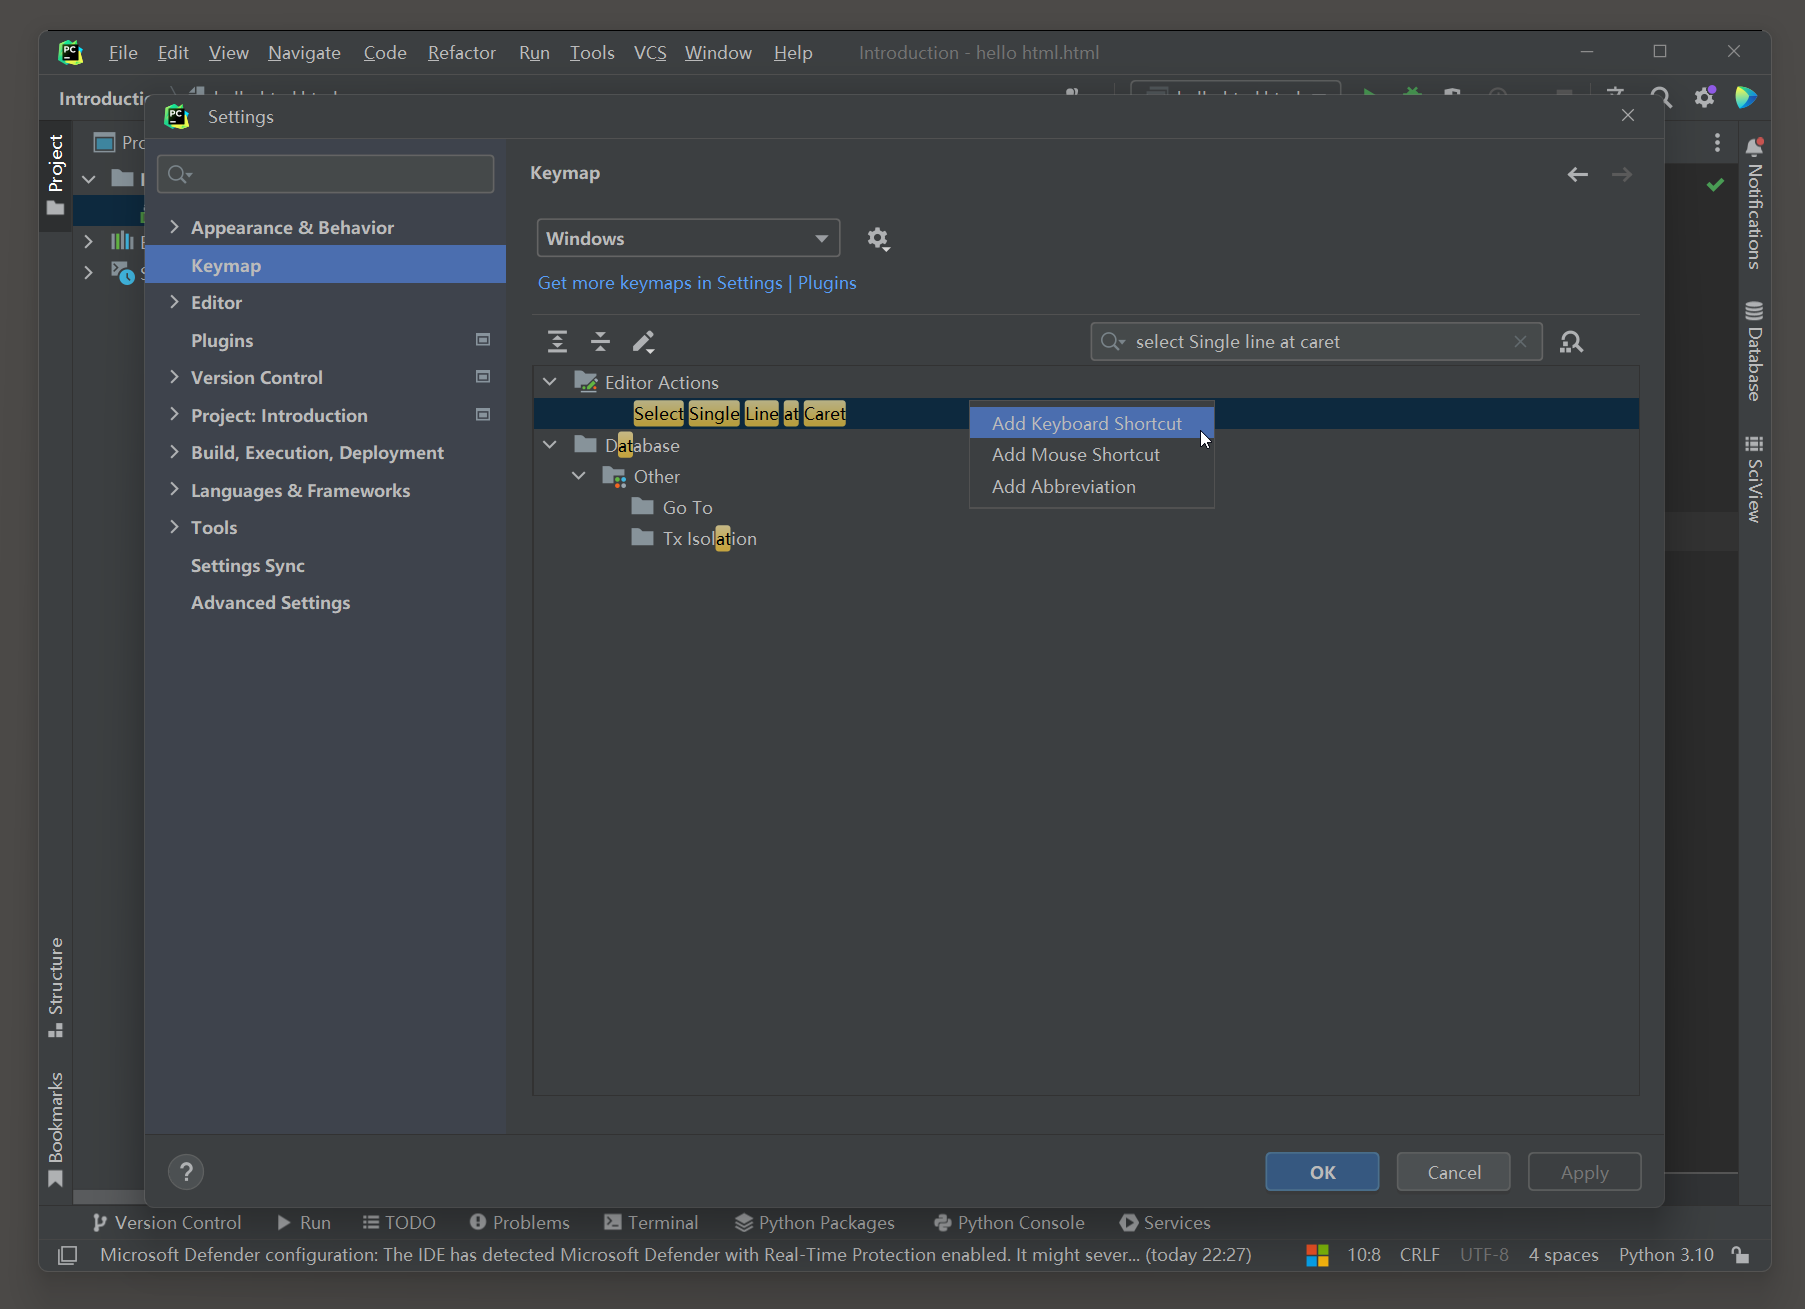Open the VCS menu
The width and height of the screenshot is (1805, 1309).
(650, 52)
